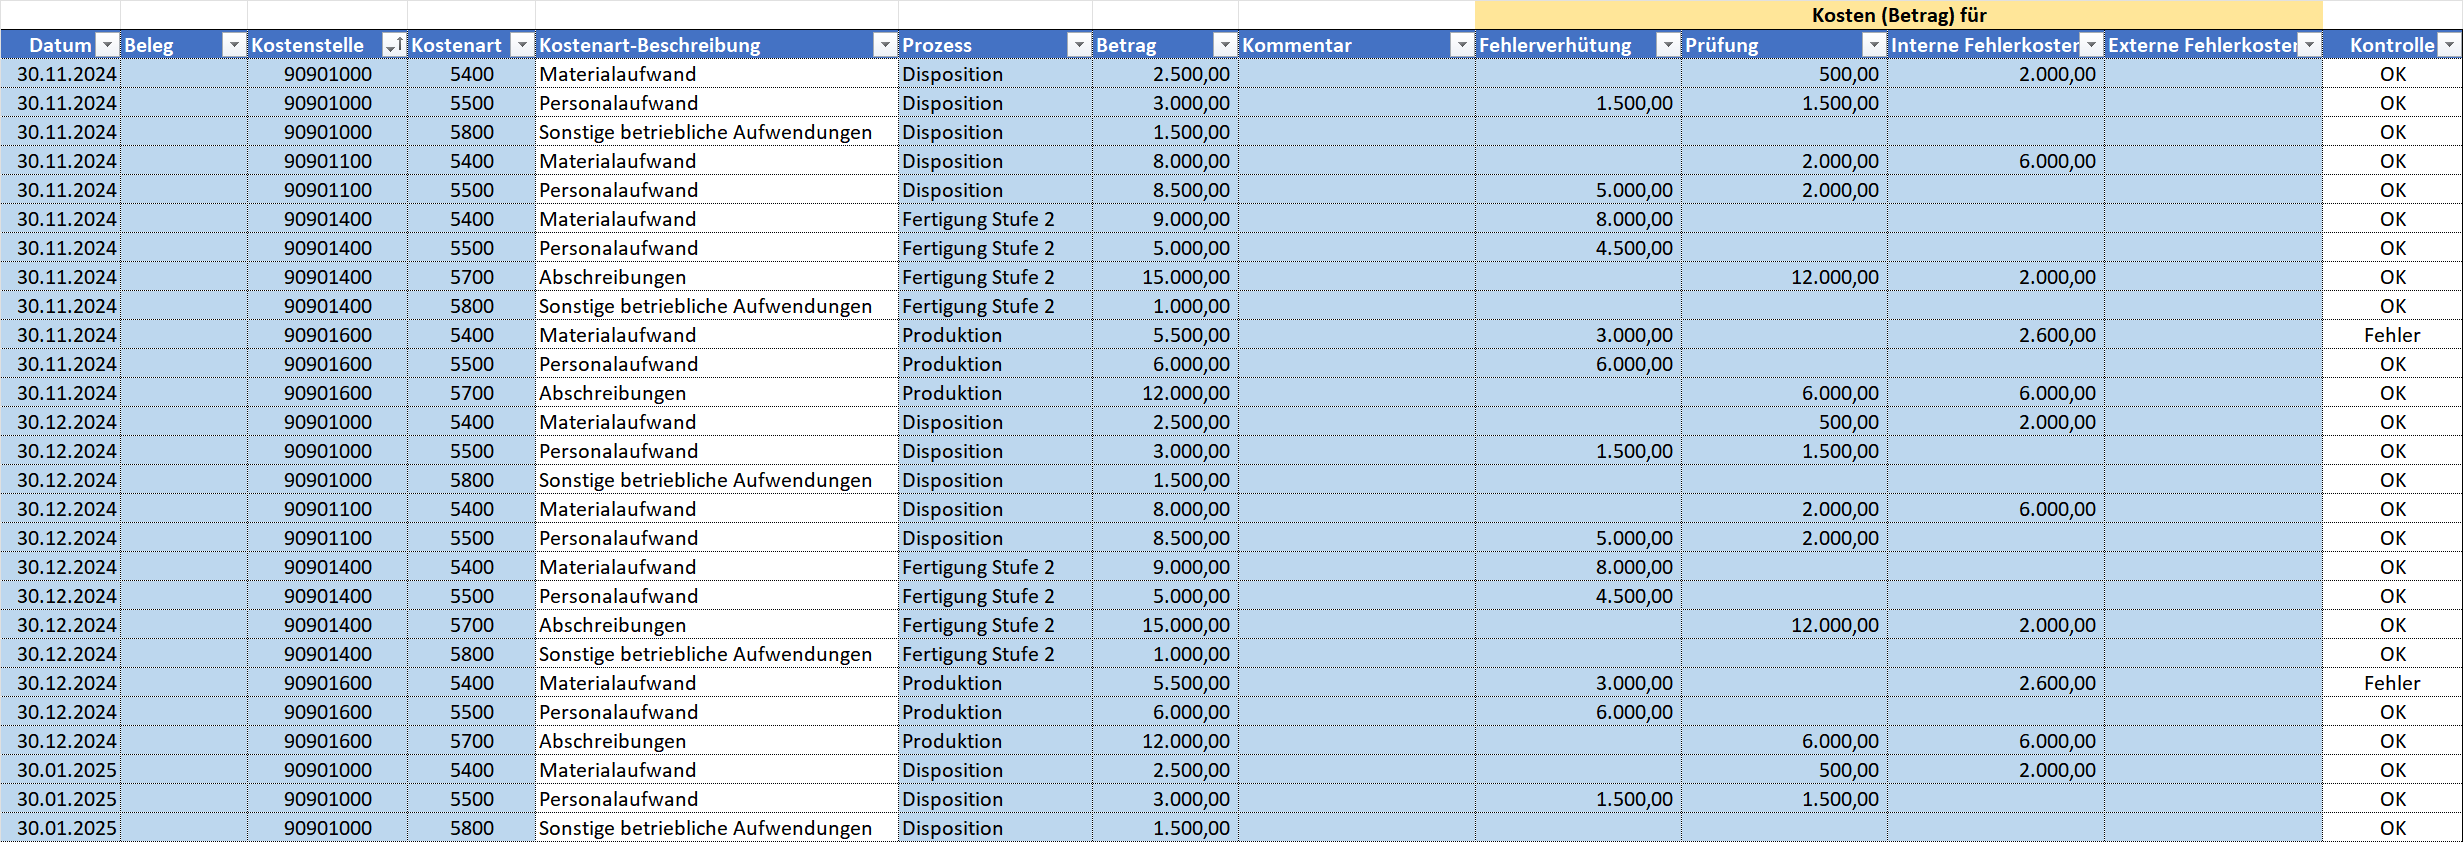Select the 'Kosten (Betrag) für' merged header
The height and width of the screenshot is (842, 2463).
pos(1898,15)
